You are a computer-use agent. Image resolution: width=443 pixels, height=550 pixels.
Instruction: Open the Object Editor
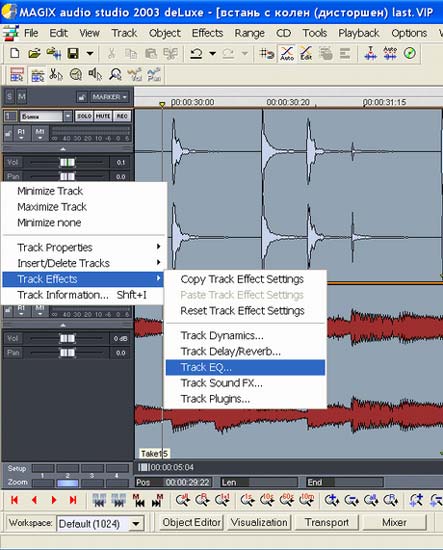point(192,523)
